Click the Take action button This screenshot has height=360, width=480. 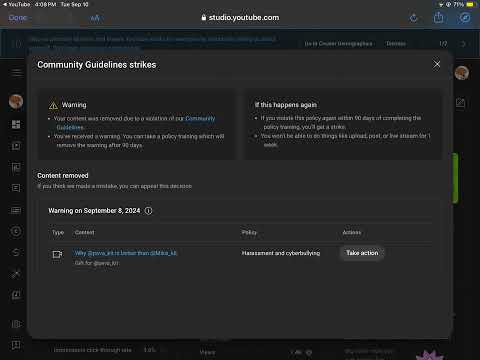362,253
